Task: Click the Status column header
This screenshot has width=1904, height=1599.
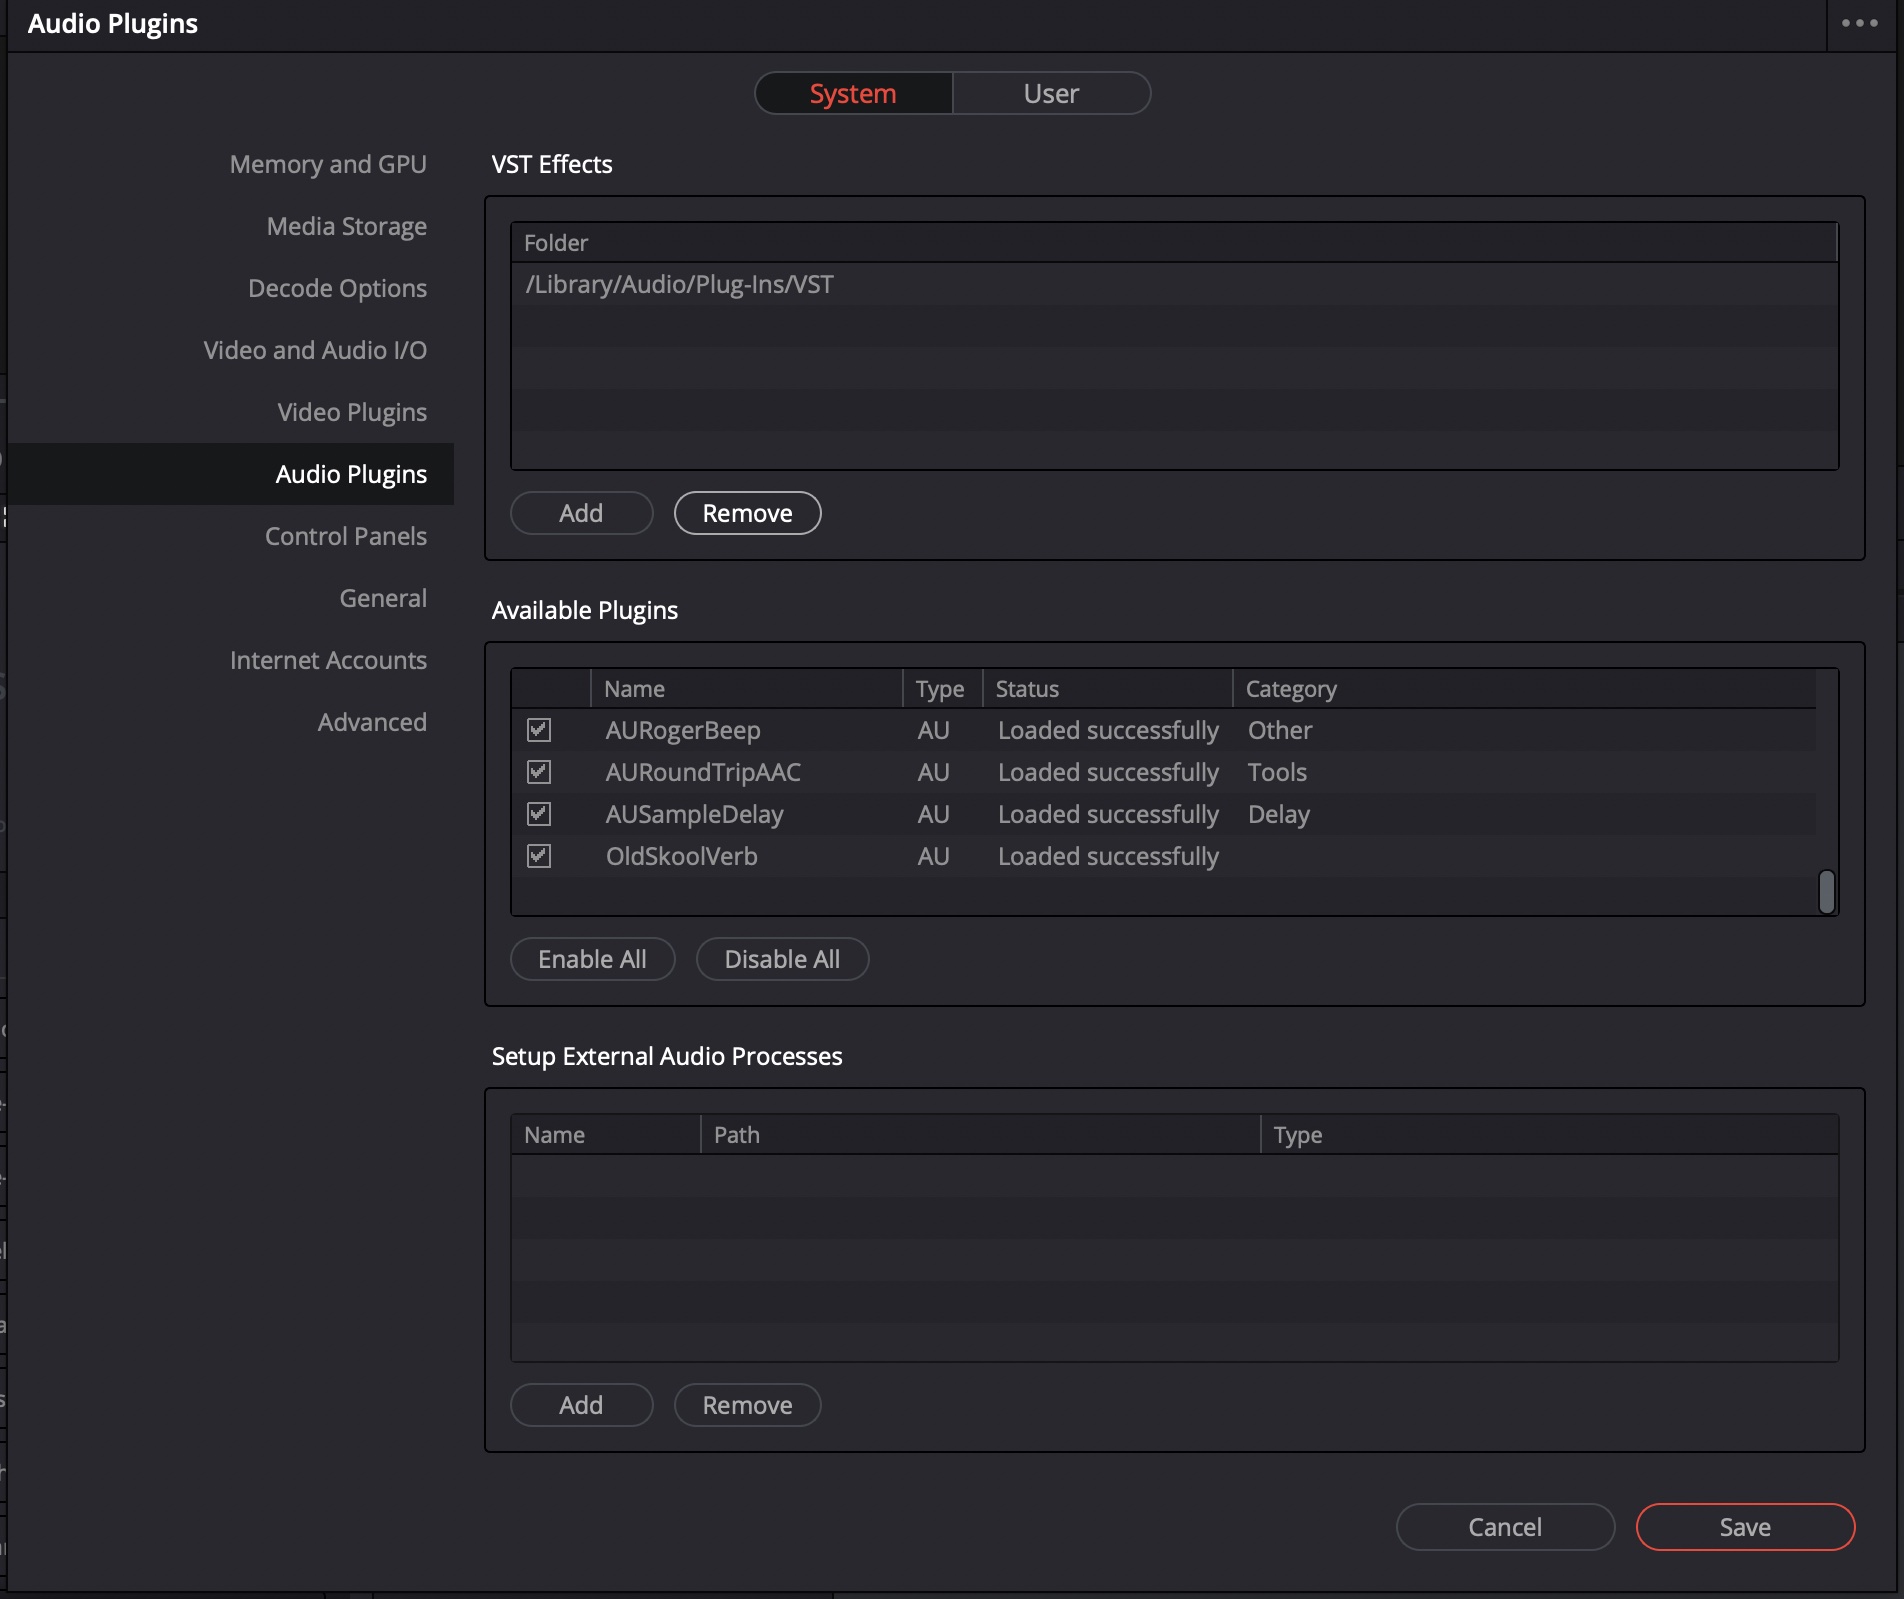Action: tap(1107, 688)
